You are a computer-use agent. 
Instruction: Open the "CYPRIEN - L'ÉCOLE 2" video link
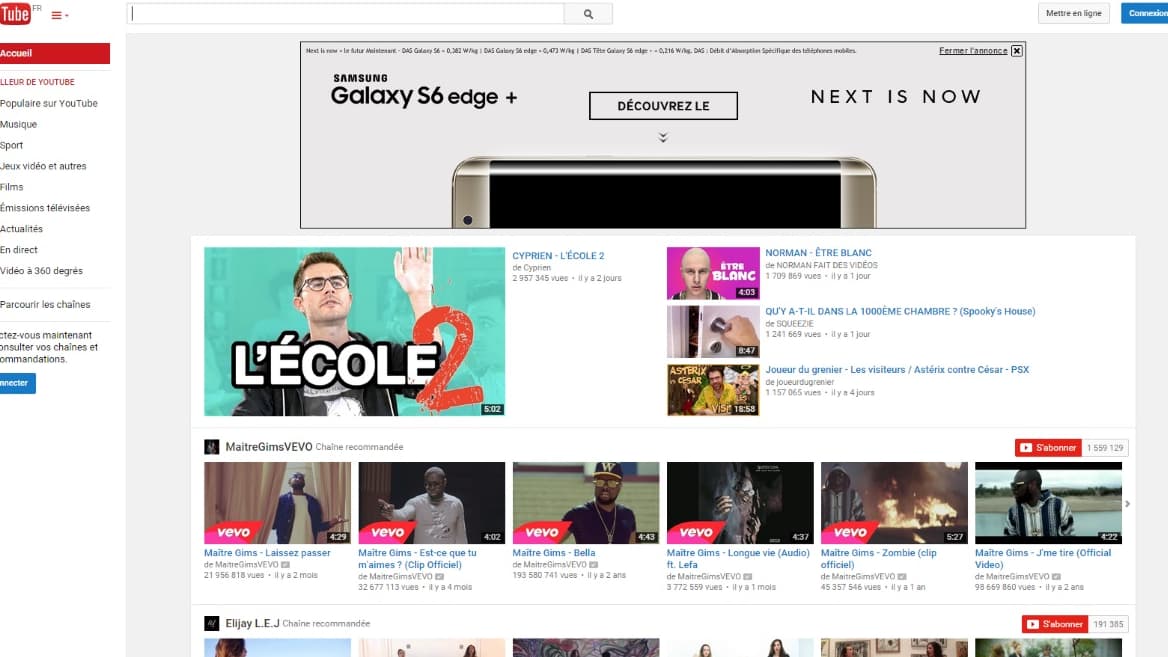click(x=558, y=255)
